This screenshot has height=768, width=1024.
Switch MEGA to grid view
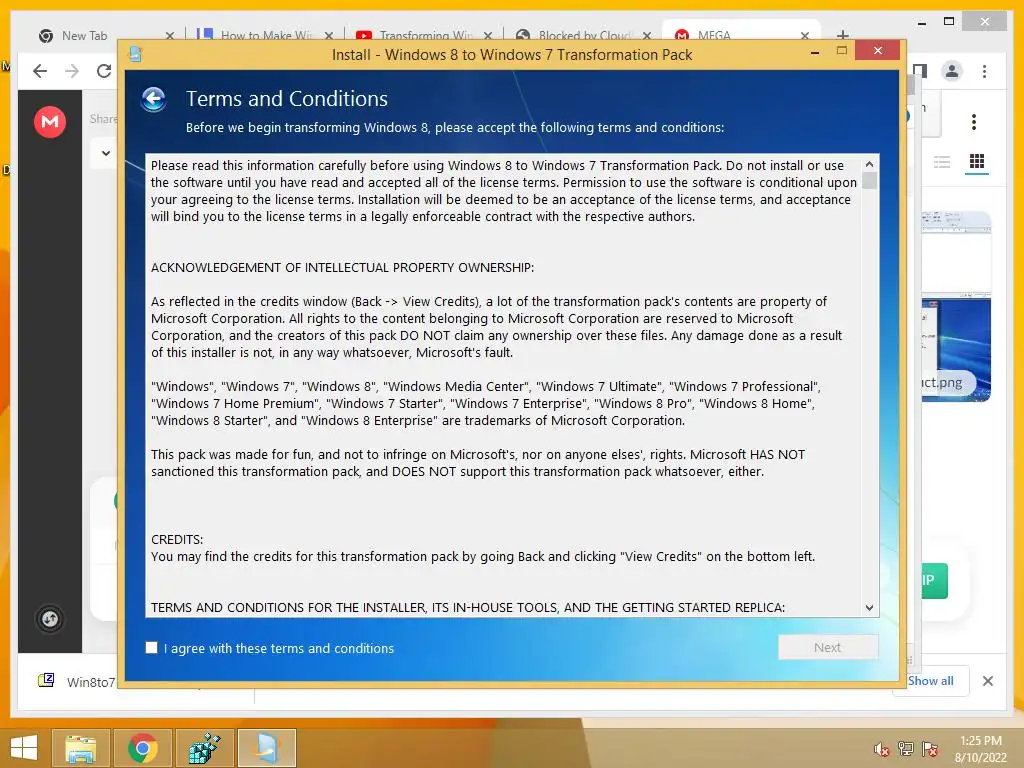[x=976, y=161]
